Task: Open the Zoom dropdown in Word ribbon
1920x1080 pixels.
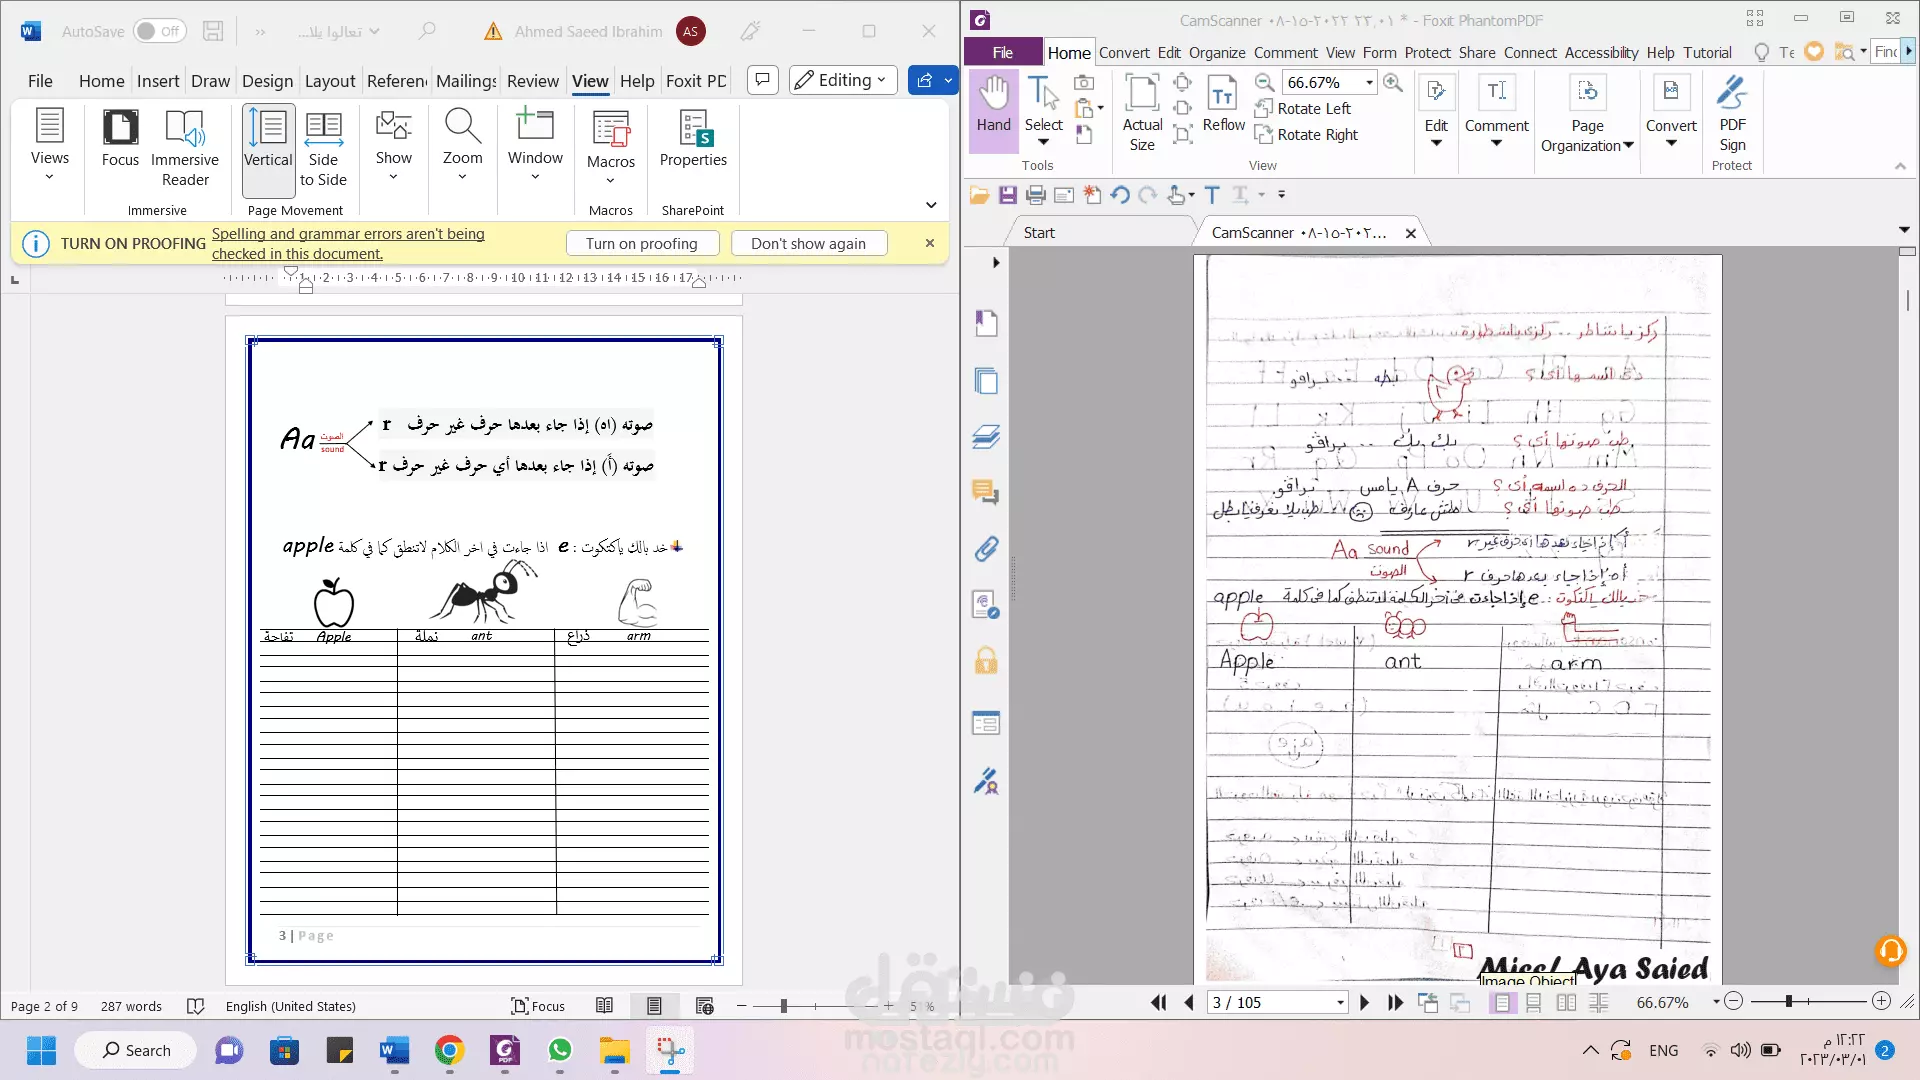Action: pos(462,145)
